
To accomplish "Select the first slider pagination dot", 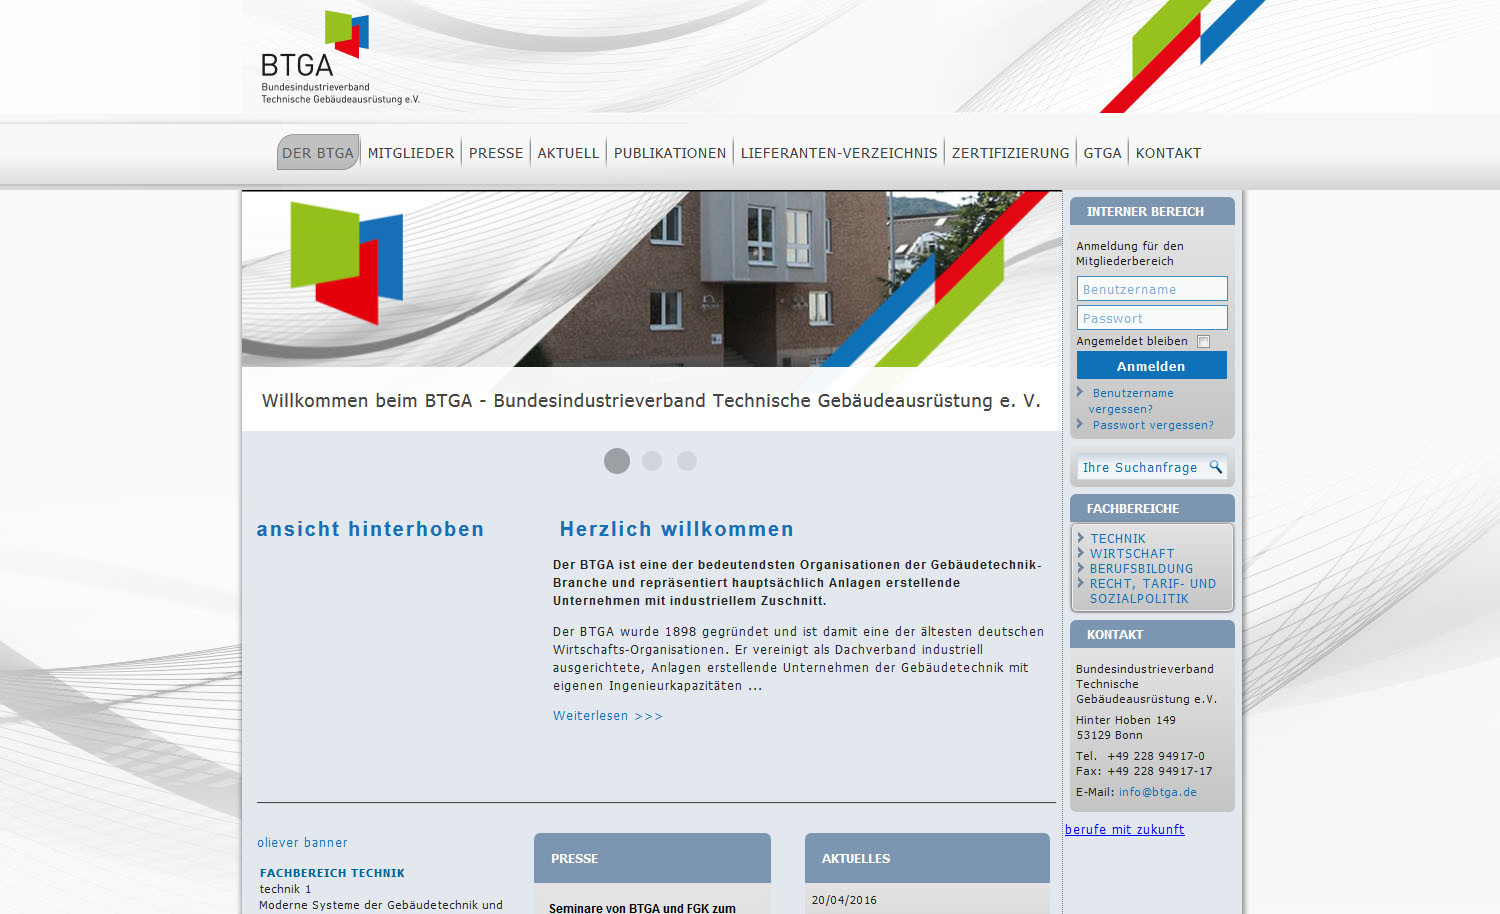I will [617, 461].
